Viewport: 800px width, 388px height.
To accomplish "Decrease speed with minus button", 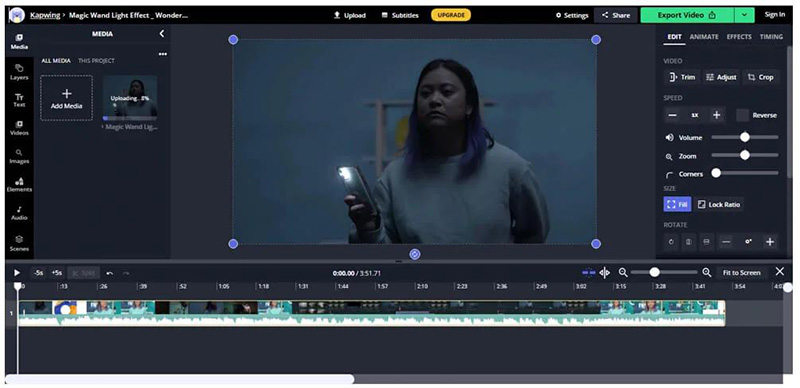I will tap(672, 115).
